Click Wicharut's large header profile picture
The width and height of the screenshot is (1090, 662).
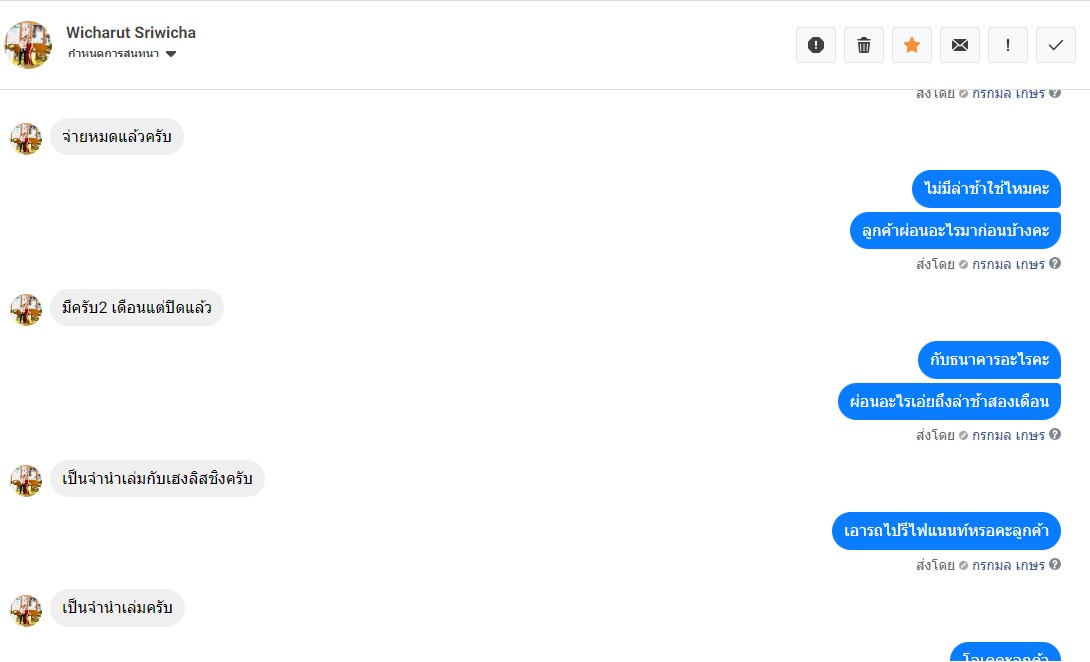coord(28,45)
